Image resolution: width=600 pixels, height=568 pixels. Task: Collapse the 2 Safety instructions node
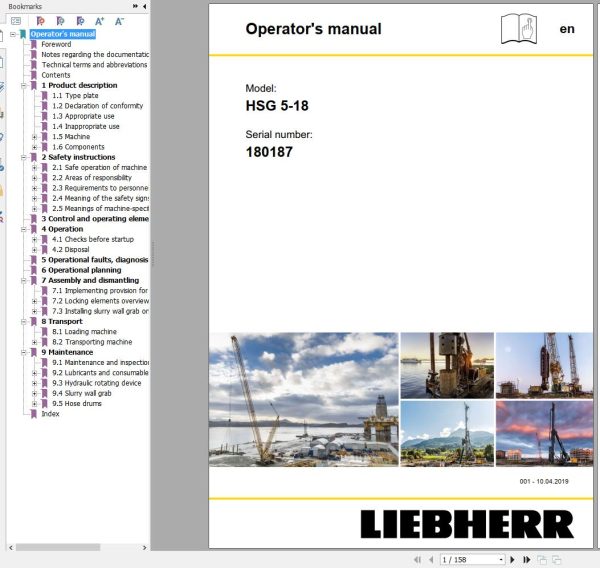pos(24,157)
